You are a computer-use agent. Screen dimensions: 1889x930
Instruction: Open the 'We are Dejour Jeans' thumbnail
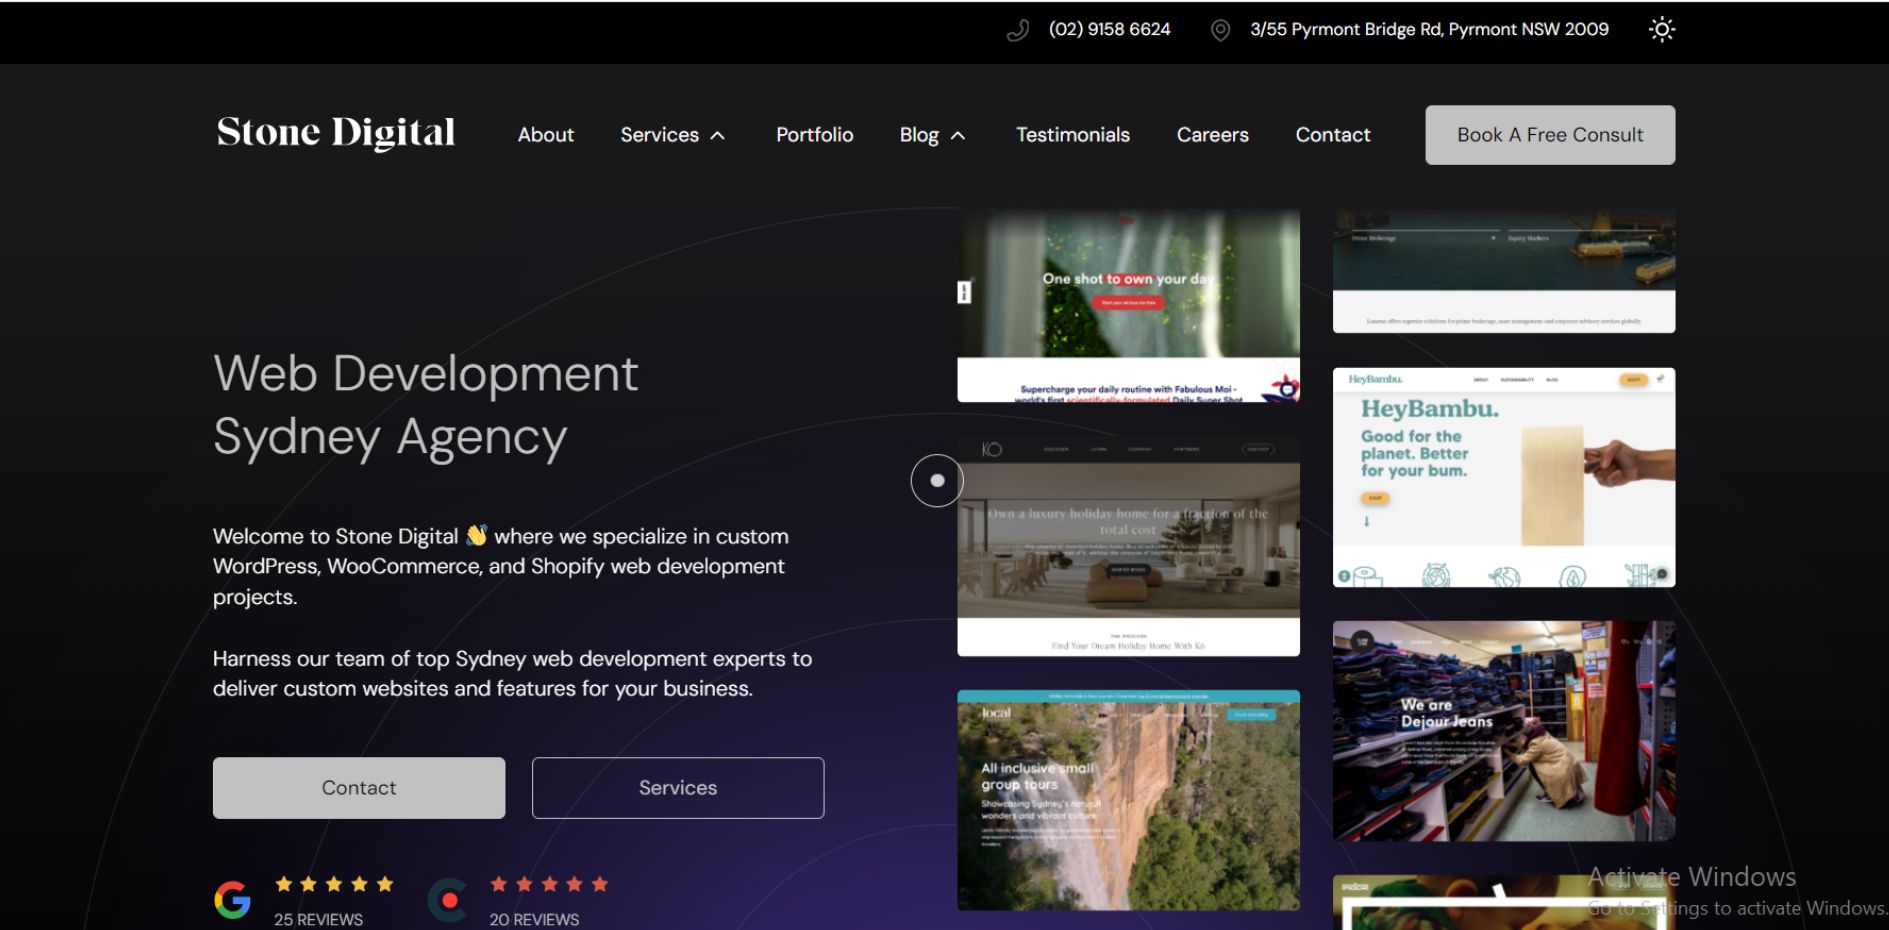tap(1503, 731)
